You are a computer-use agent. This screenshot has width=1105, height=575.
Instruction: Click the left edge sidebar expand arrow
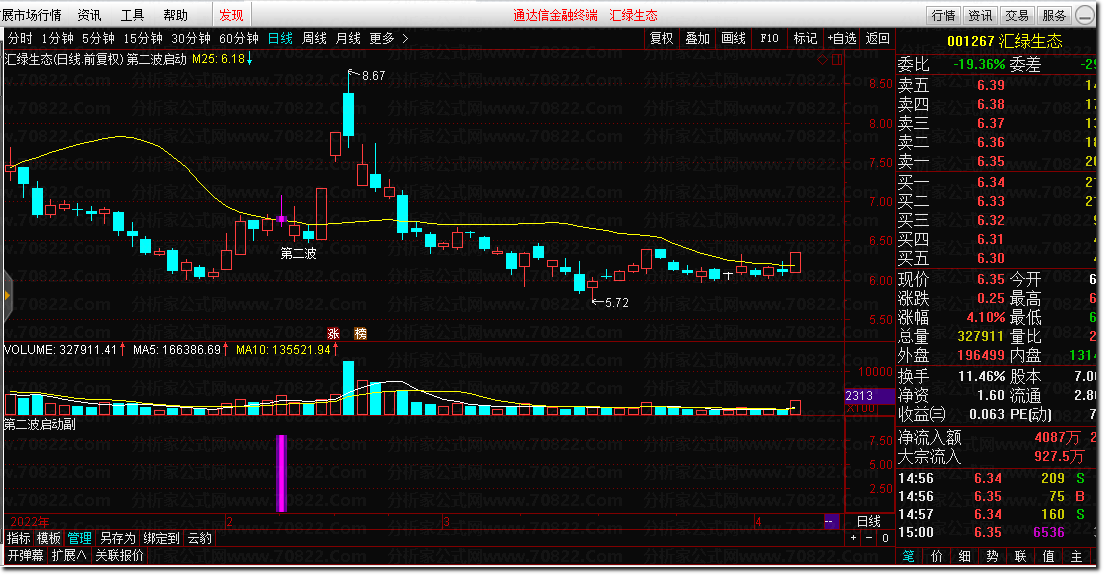[7, 296]
